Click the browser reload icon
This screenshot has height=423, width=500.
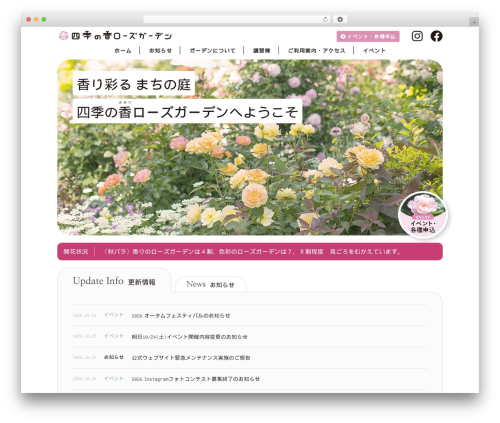coord(325,19)
